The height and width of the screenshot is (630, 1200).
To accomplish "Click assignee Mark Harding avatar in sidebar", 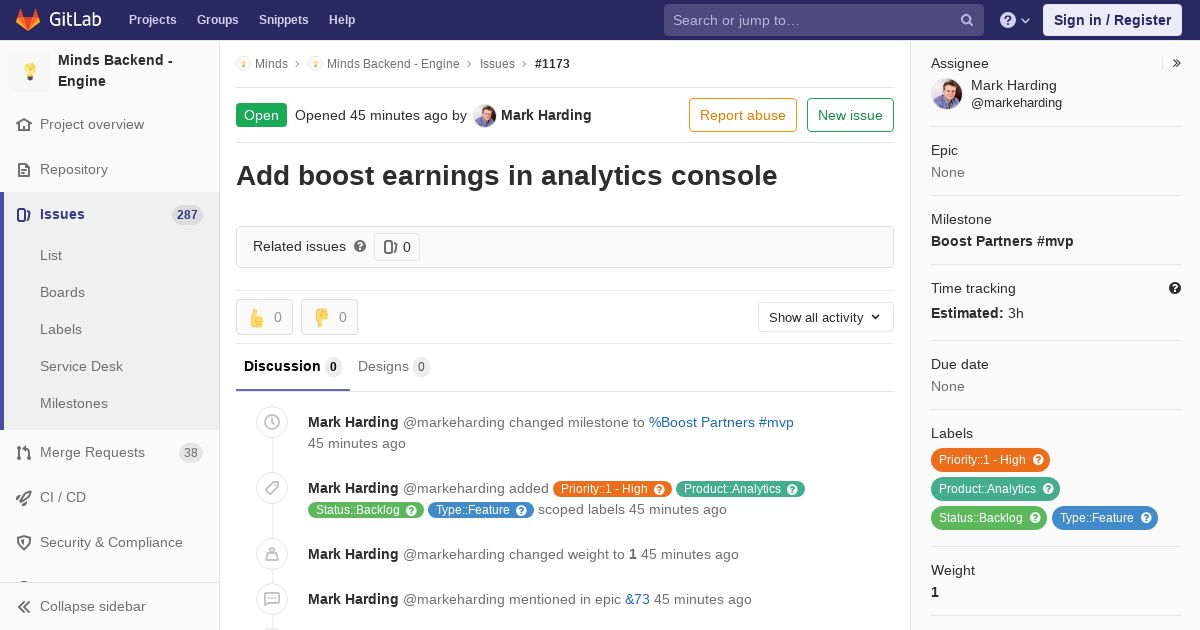I will tap(946, 94).
